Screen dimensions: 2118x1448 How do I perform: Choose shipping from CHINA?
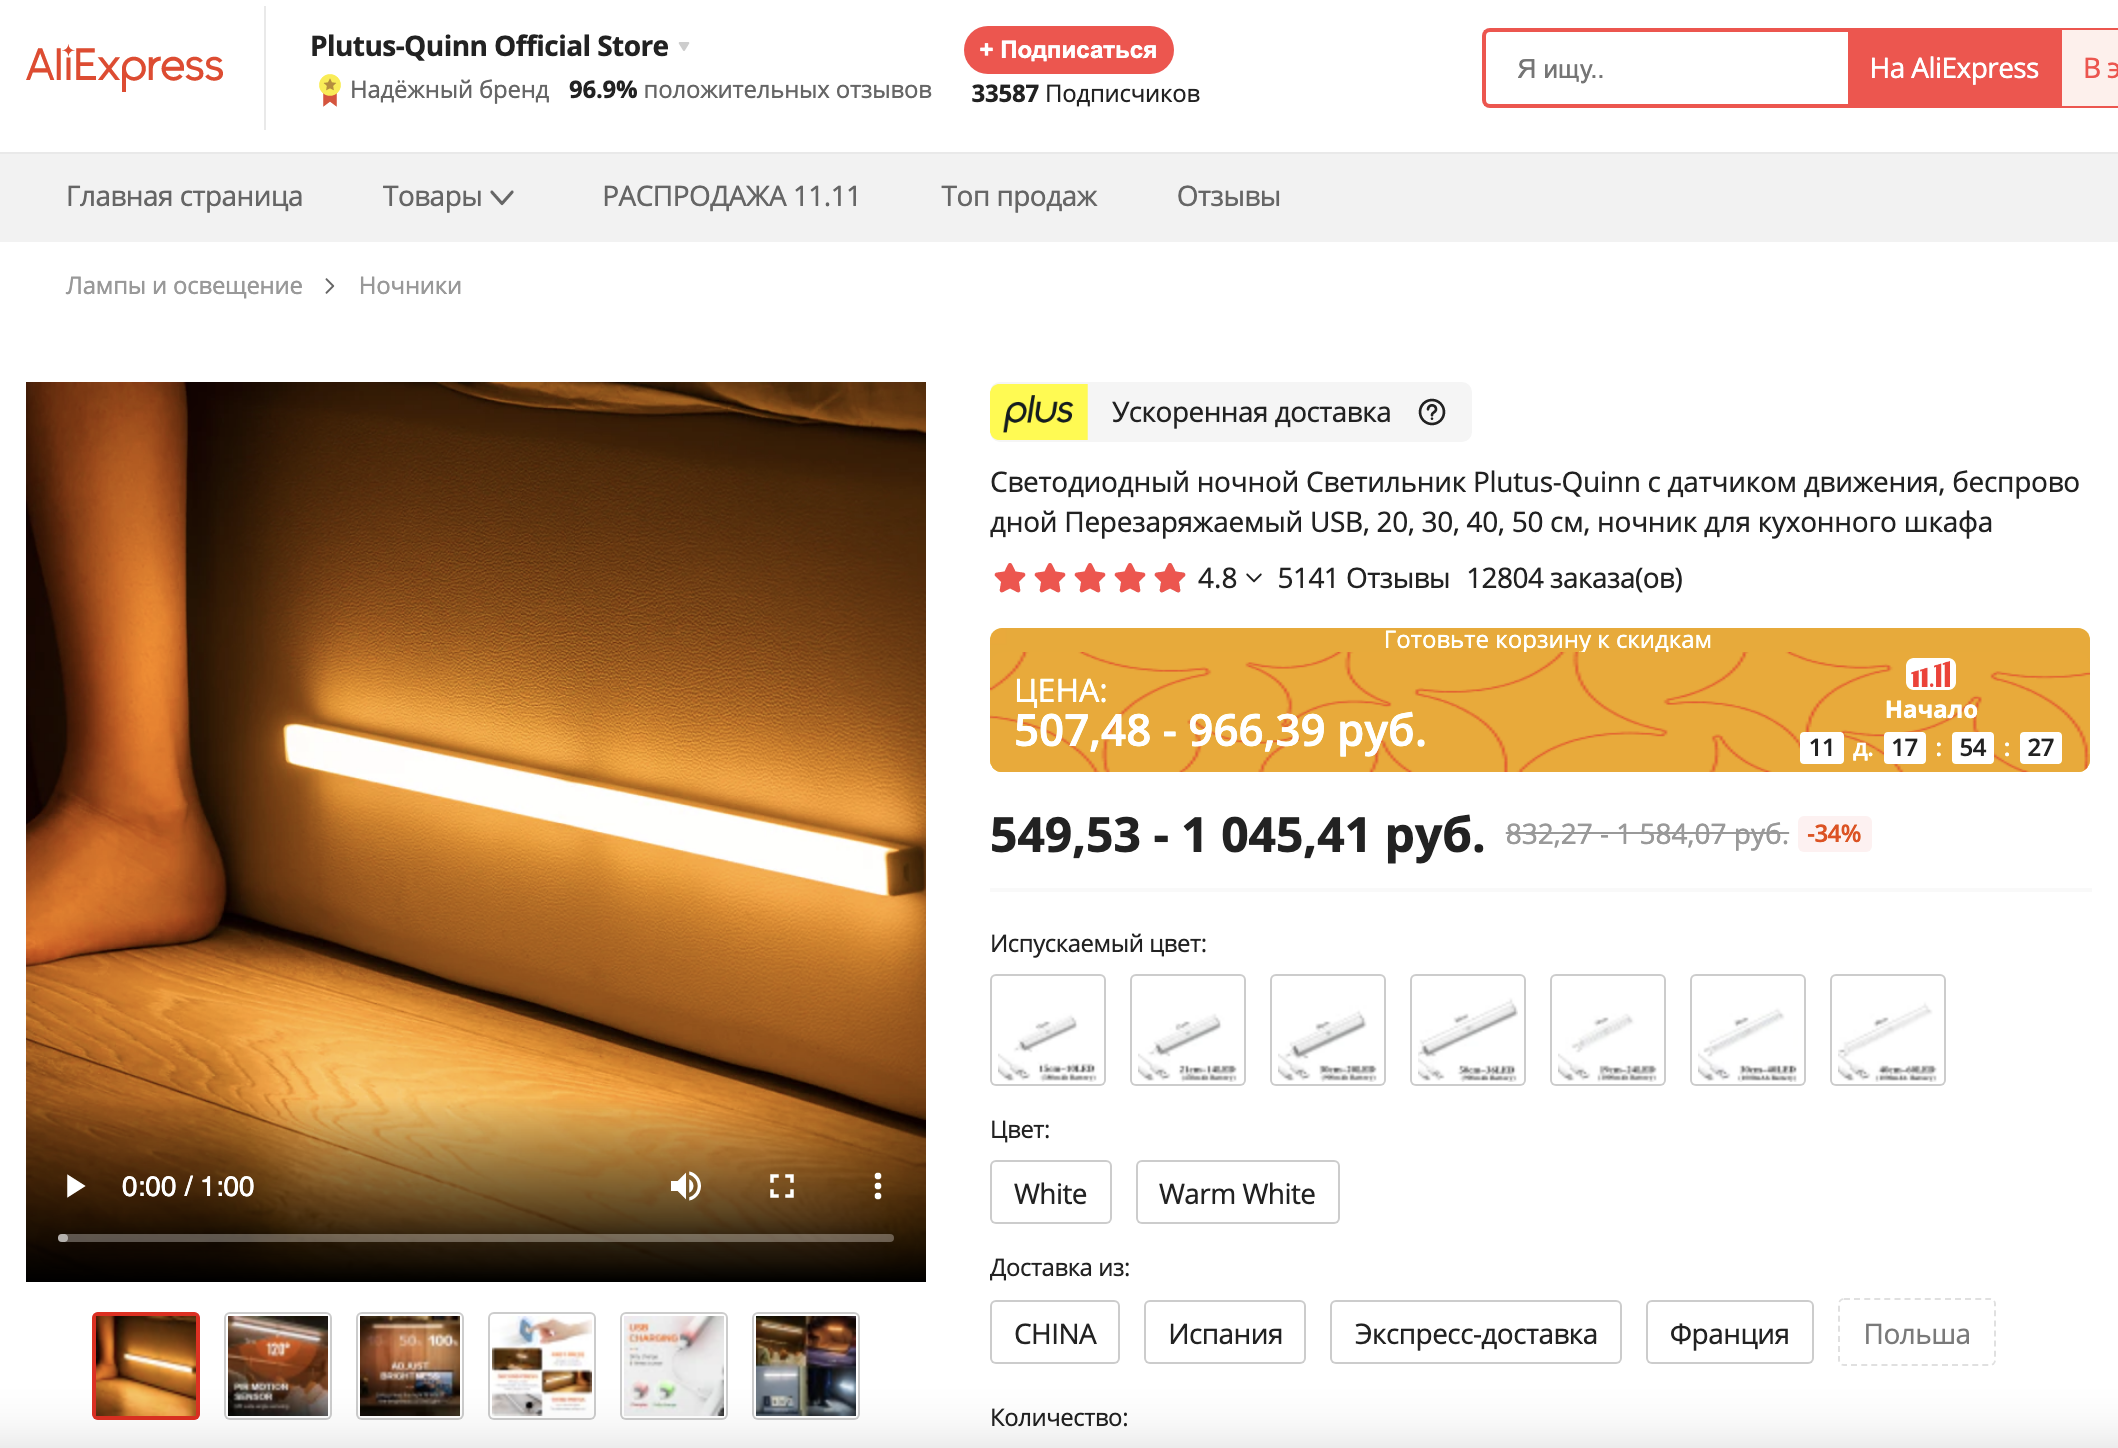[x=1054, y=1332]
